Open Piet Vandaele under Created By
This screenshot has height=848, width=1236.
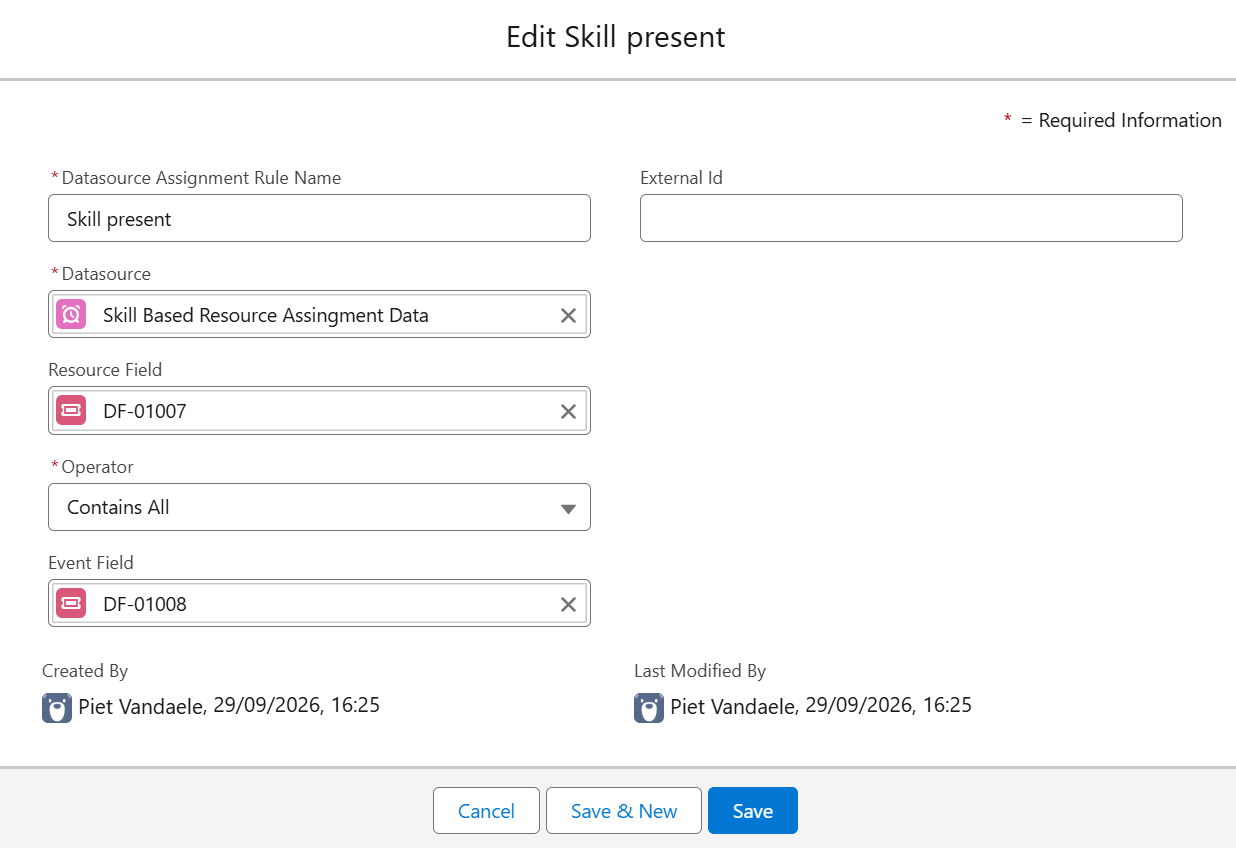[142, 706]
